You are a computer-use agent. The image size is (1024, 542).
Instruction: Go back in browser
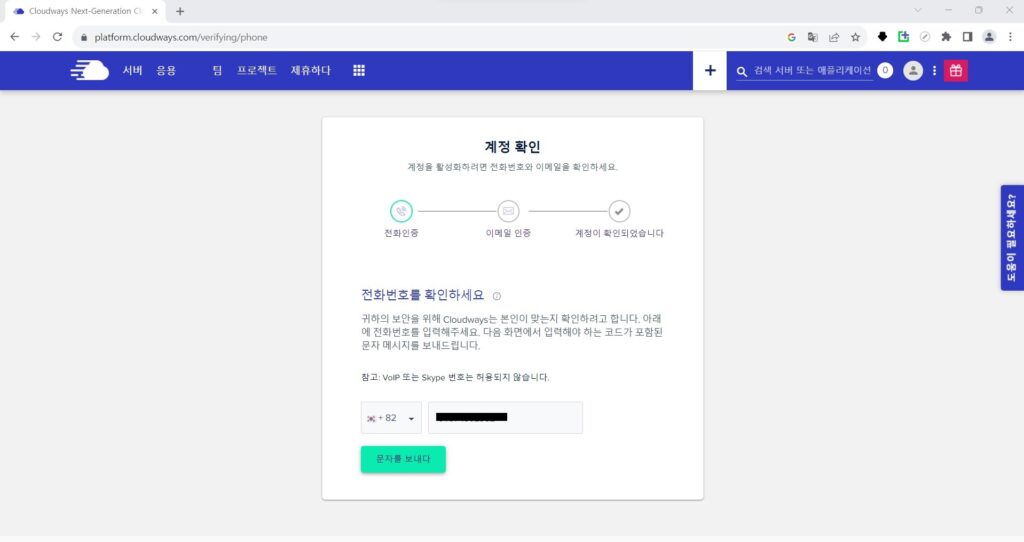pyautogui.click(x=14, y=37)
